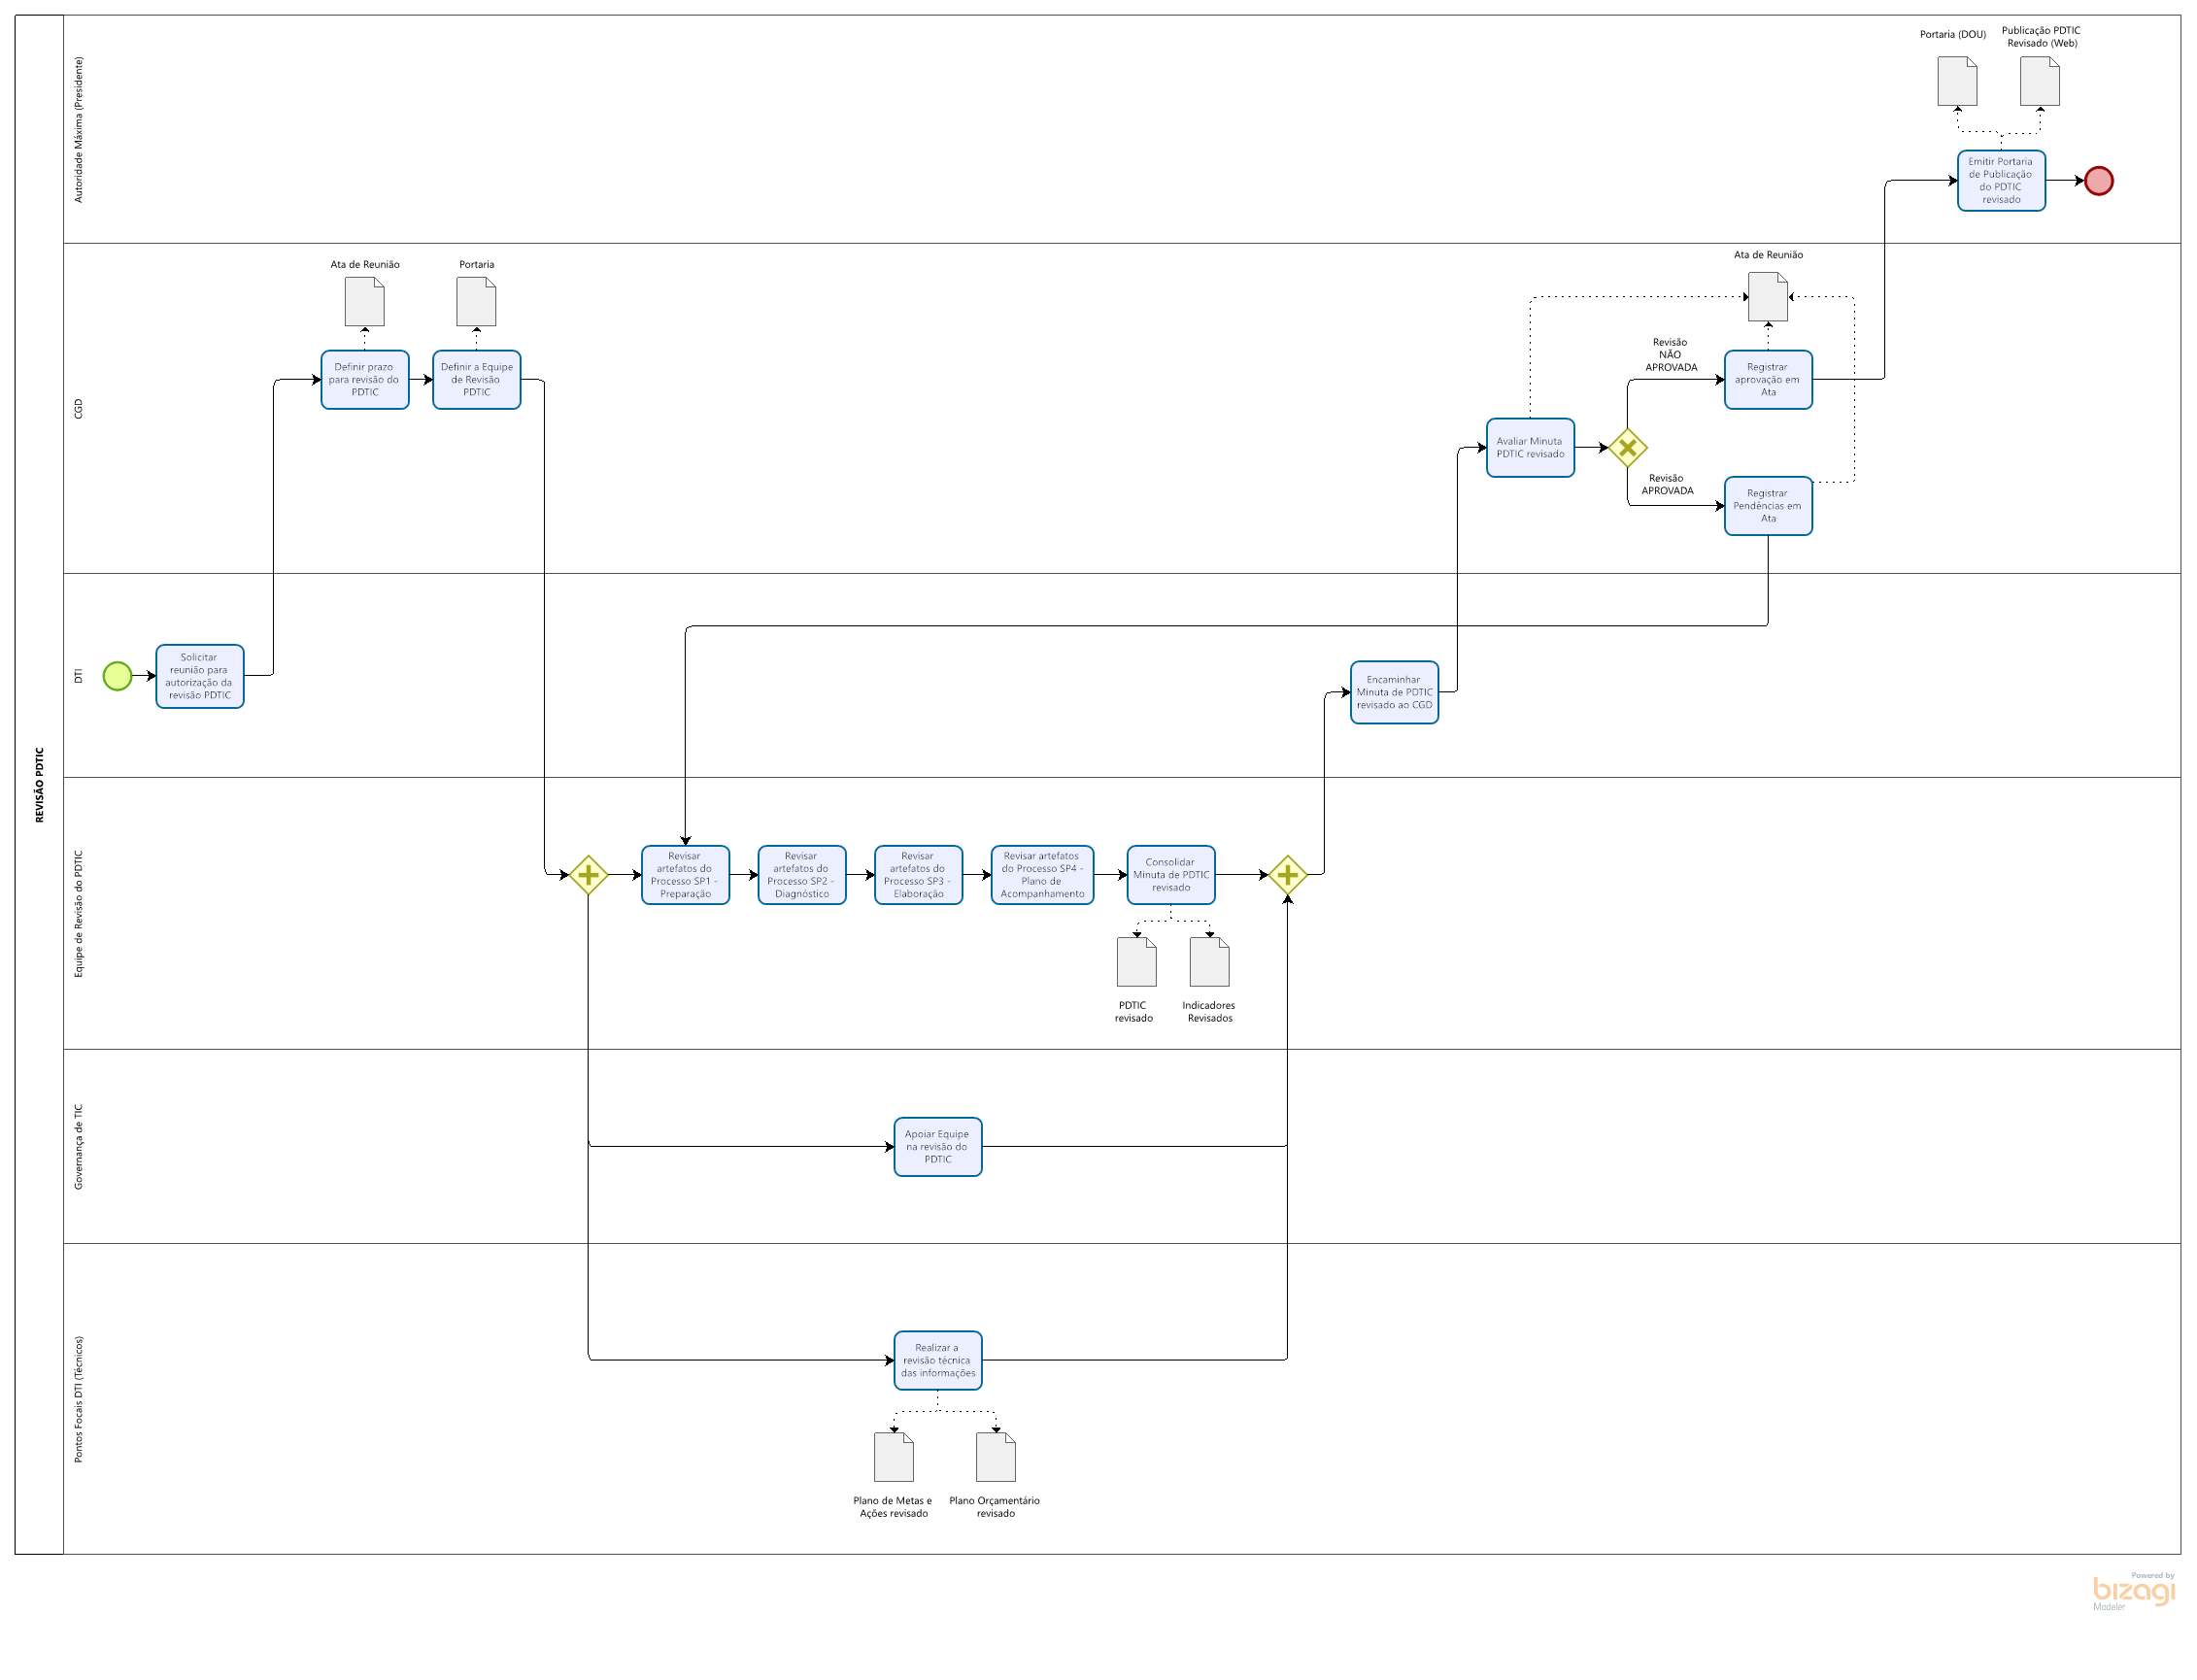
Task: Click the REVISÃO PDTIC pool label
Action: pos(40,785)
